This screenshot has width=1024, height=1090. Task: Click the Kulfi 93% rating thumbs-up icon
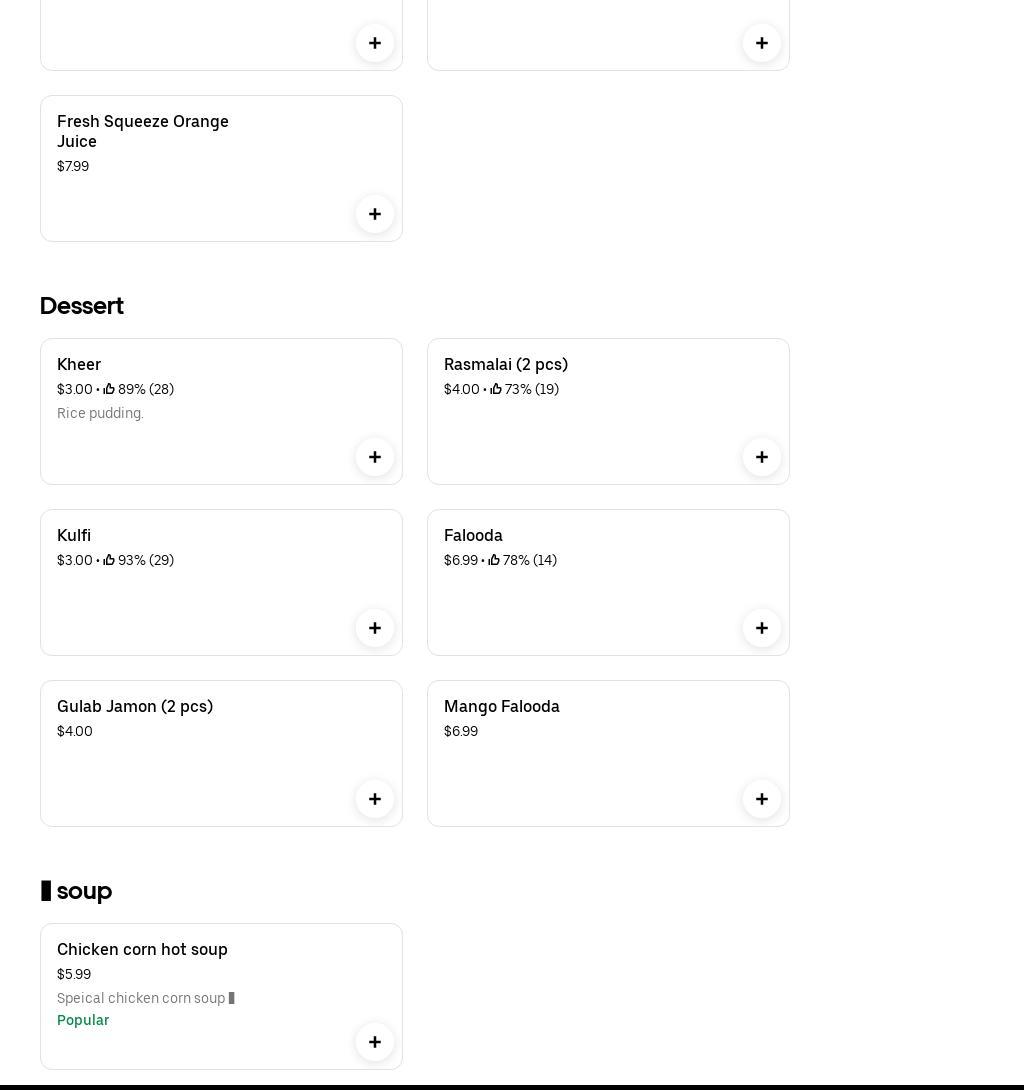(109, 560)
